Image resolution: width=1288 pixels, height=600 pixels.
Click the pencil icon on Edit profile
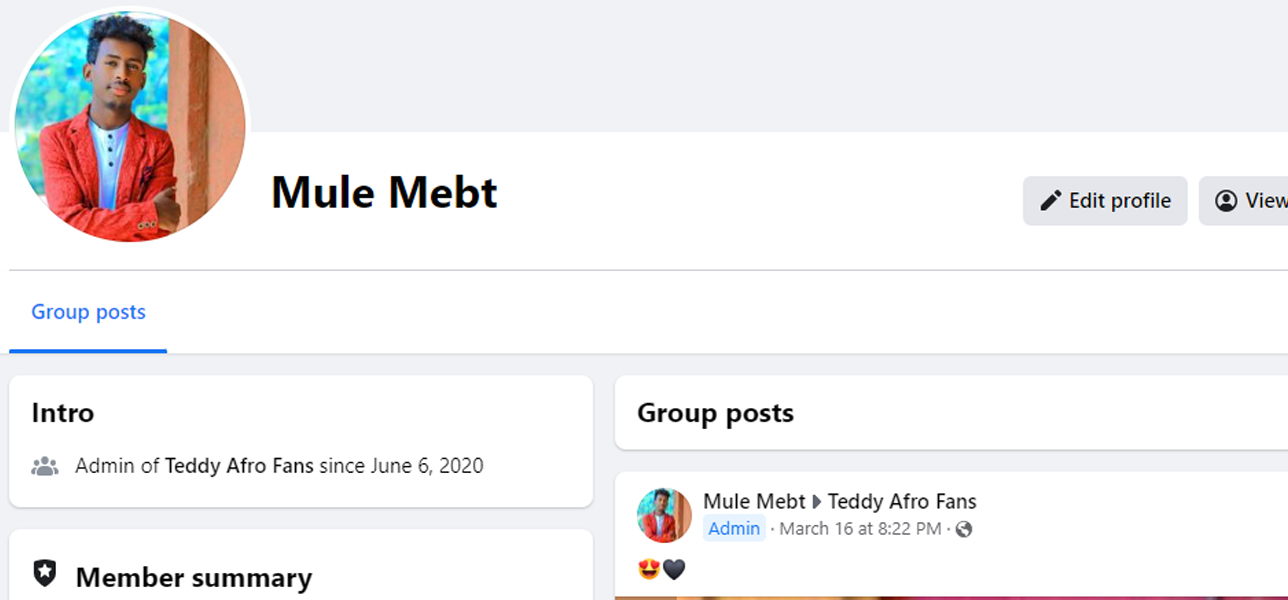click(1050, 201)
